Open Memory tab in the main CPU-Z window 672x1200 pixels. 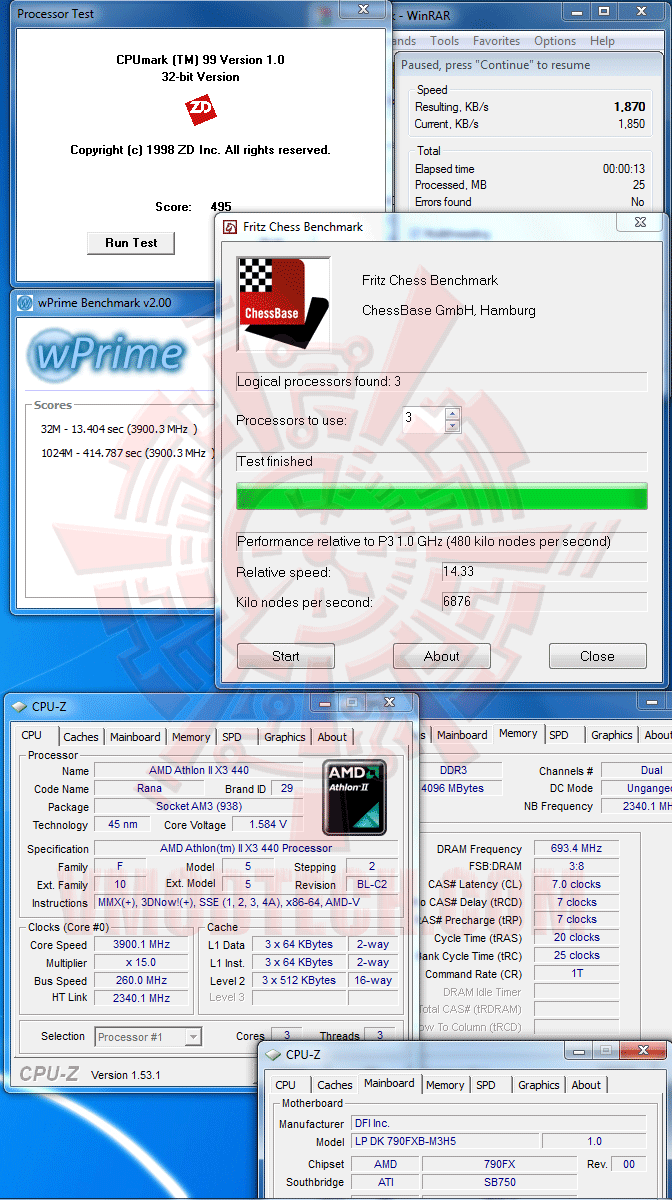click(191, 737)
